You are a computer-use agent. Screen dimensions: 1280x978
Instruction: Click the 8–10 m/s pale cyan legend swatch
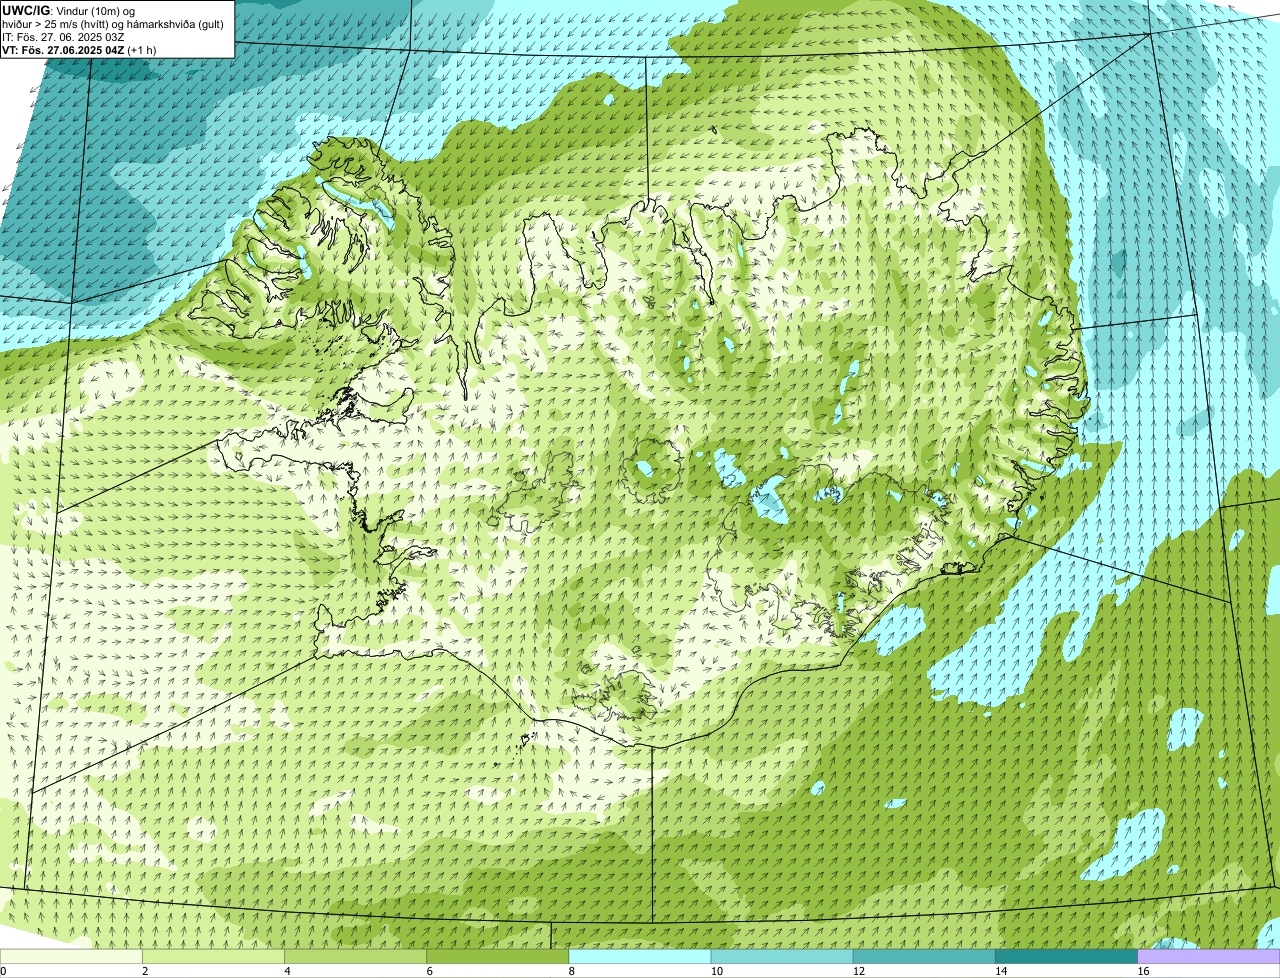click(640, 956)
